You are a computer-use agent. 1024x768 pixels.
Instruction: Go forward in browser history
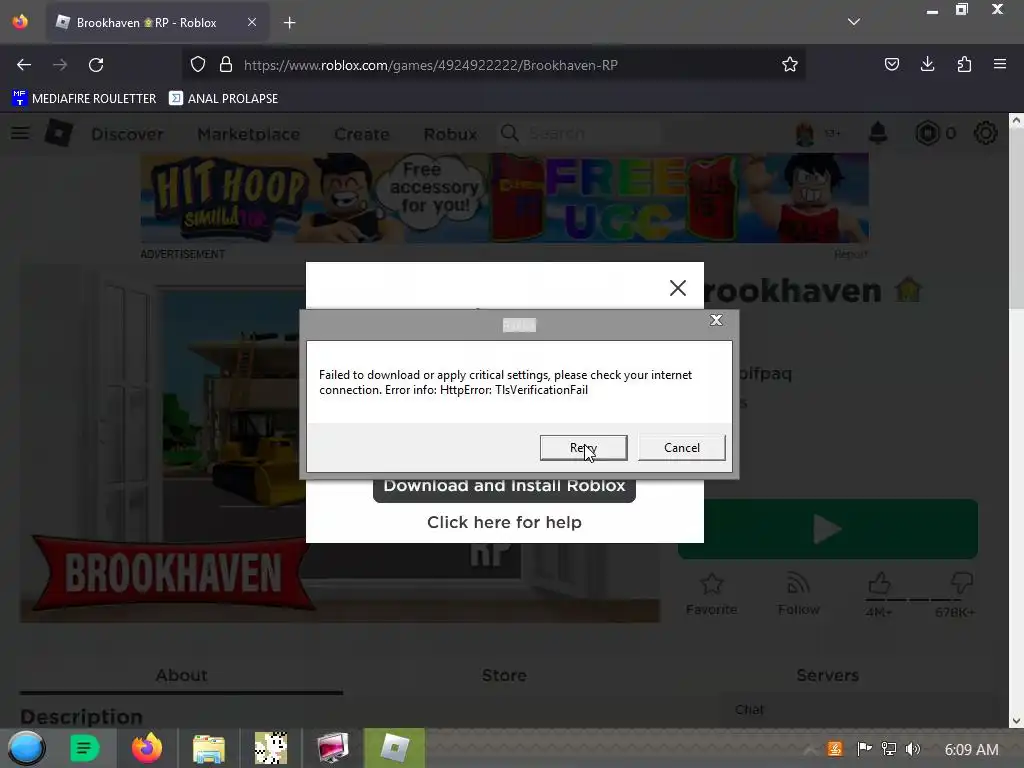point(60,65)
